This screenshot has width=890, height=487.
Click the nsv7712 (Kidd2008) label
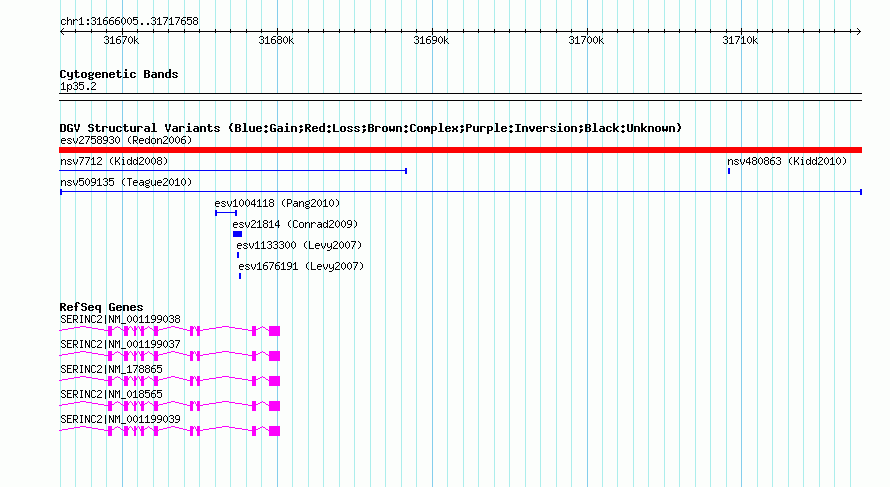pyautogui.click(x=114, y=161)
